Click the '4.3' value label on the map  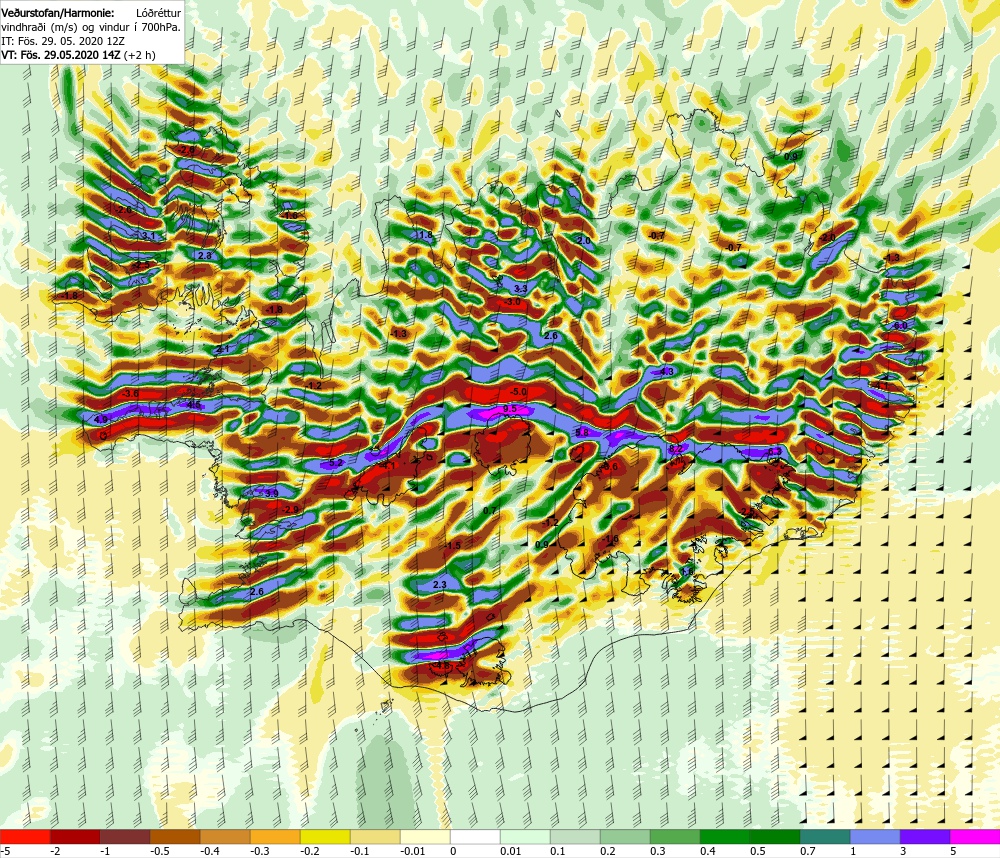pos(667,371)
